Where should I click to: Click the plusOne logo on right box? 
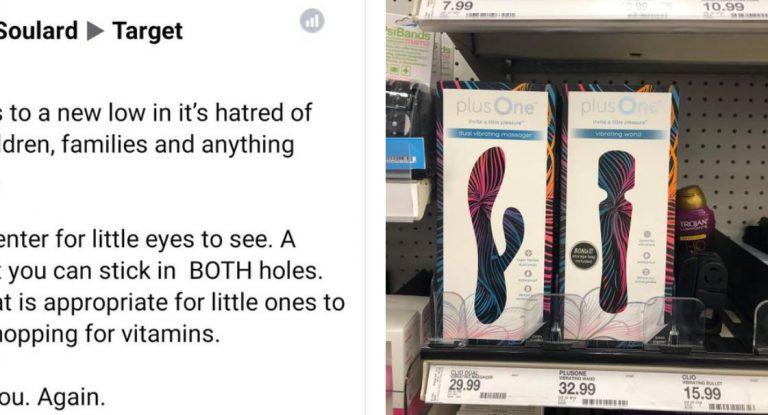[619, 106]
